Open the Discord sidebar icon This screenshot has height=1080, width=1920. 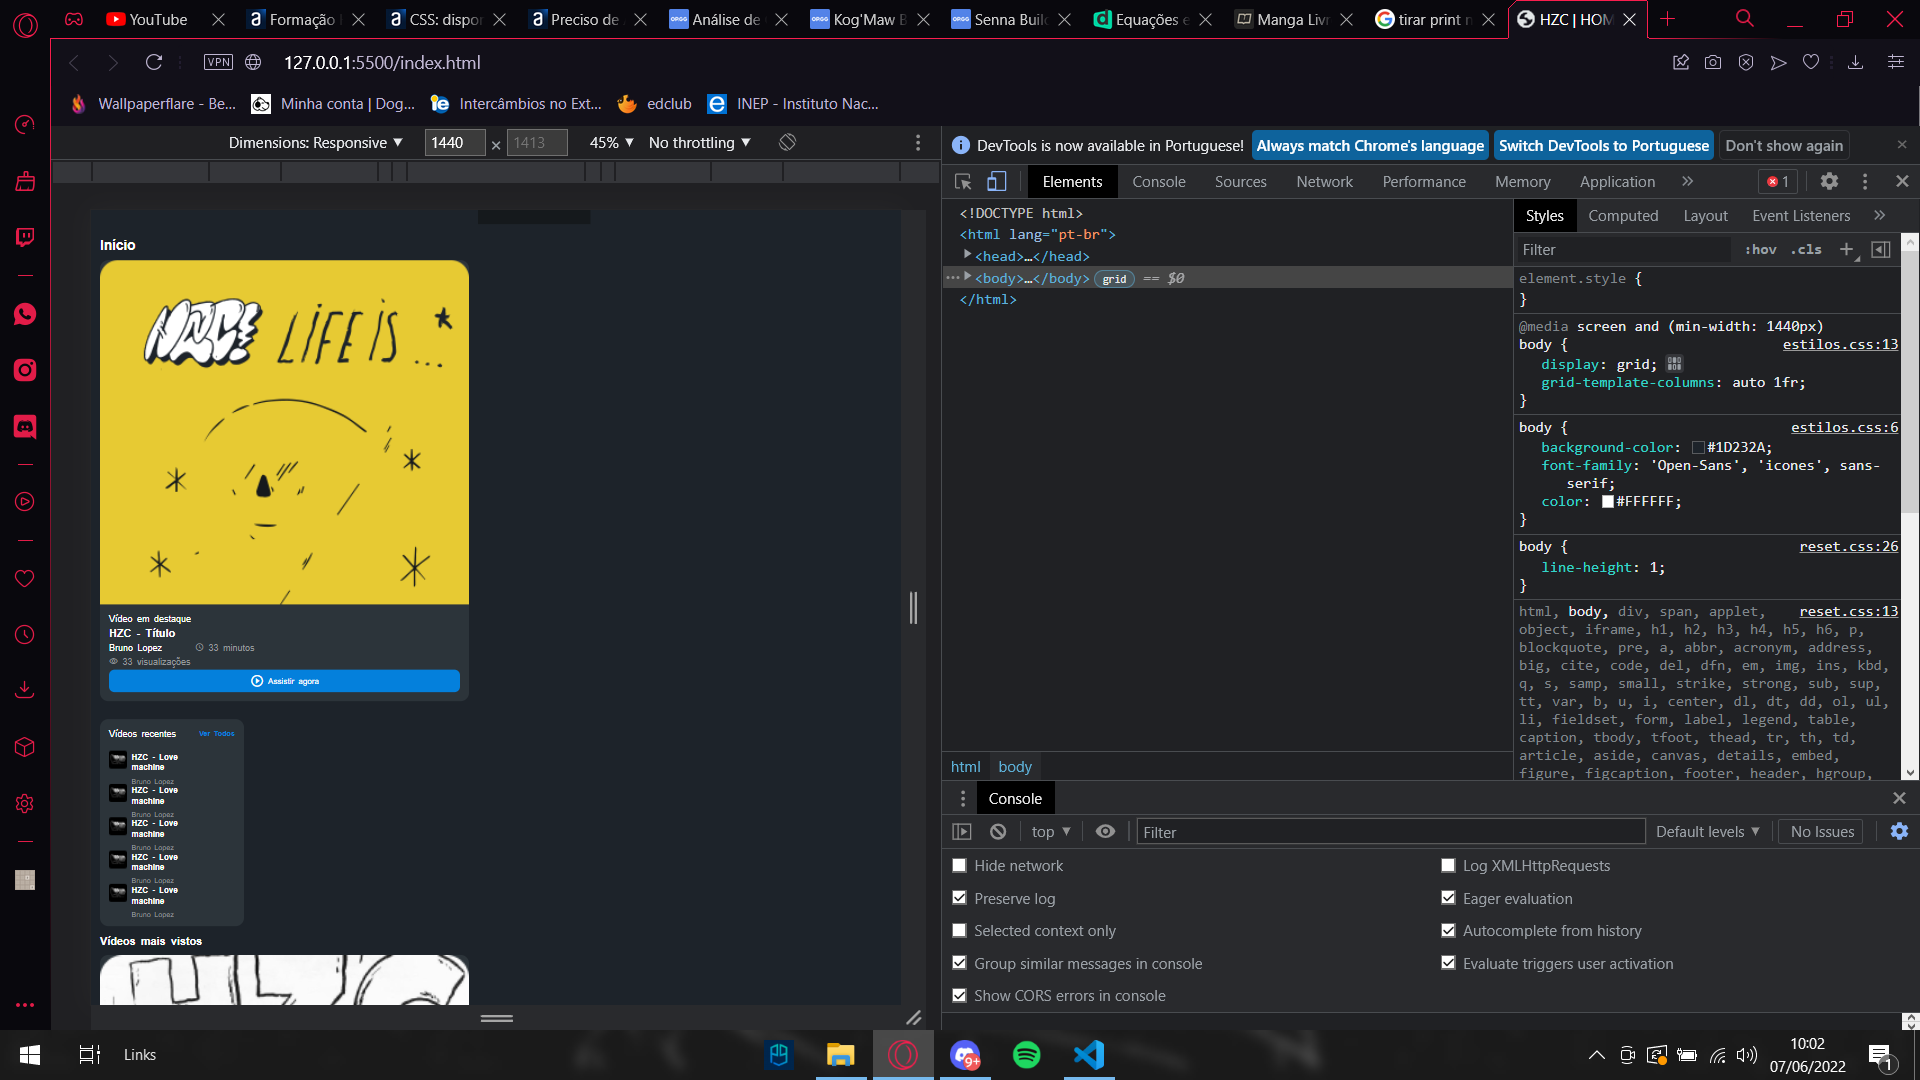(25, 427)
